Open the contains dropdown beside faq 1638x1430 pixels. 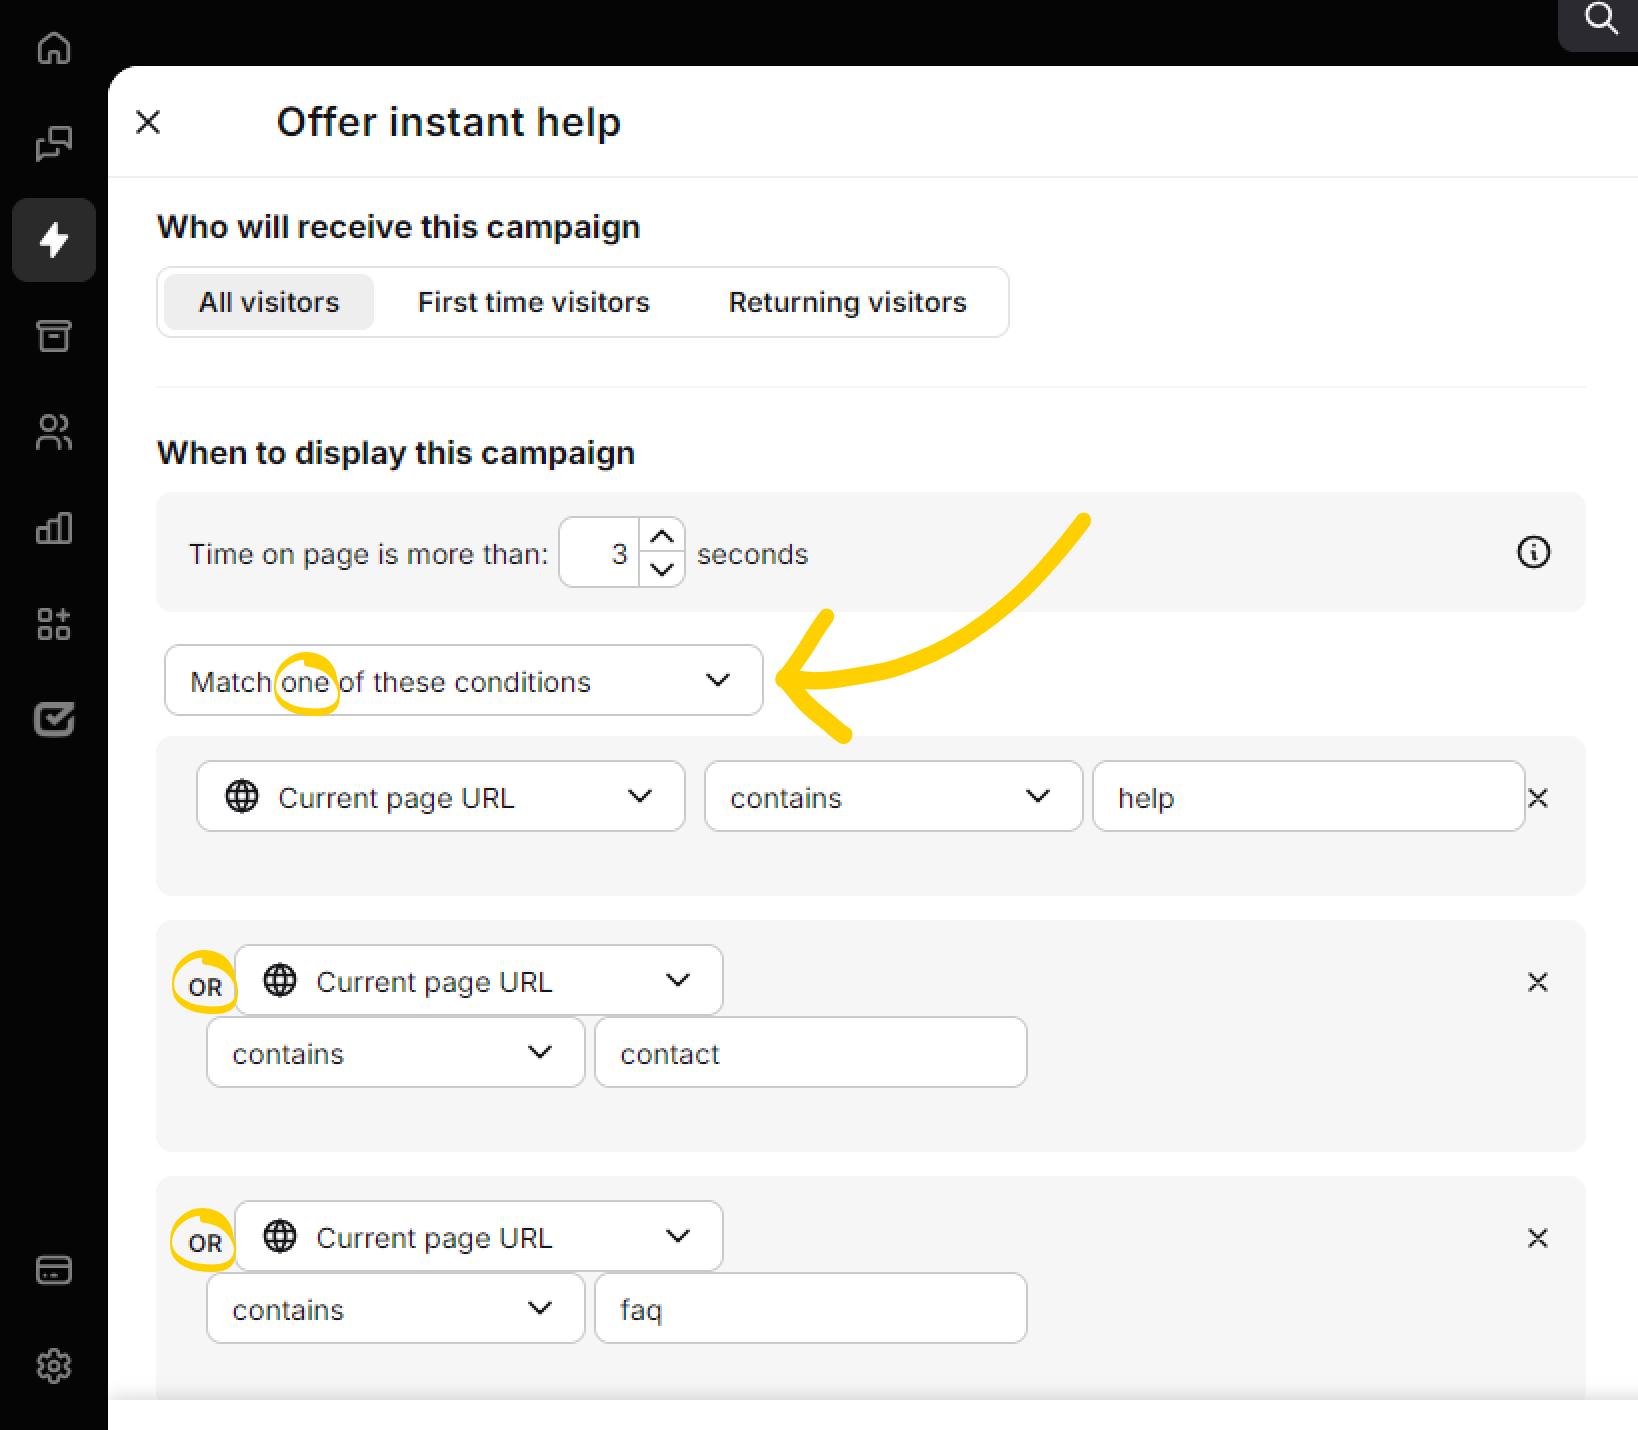click(396, 1308)
